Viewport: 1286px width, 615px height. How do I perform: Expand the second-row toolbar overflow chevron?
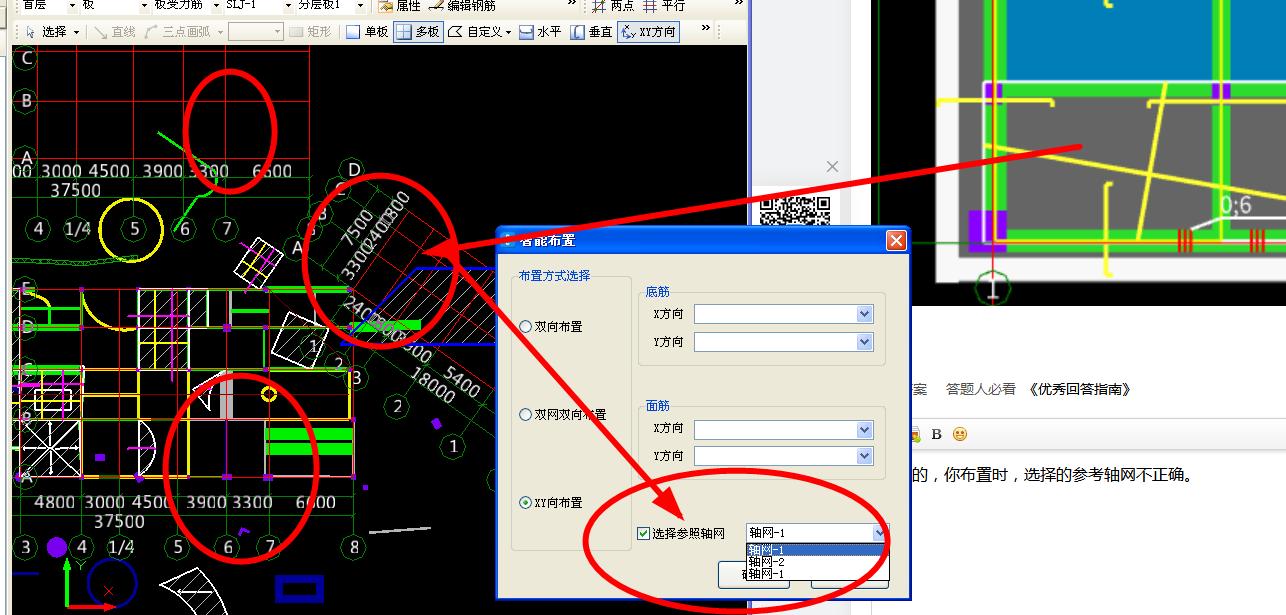[706, 29]
